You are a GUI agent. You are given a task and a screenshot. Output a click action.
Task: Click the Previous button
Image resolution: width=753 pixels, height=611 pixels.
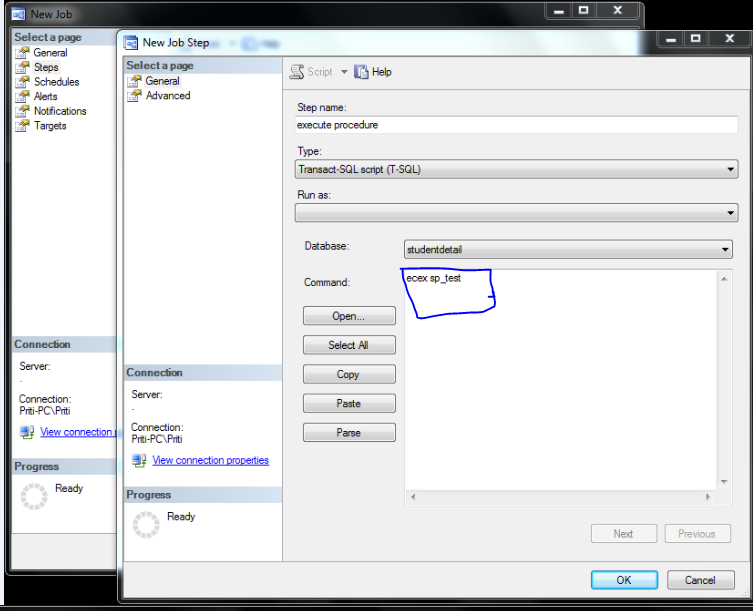[697, 534]
